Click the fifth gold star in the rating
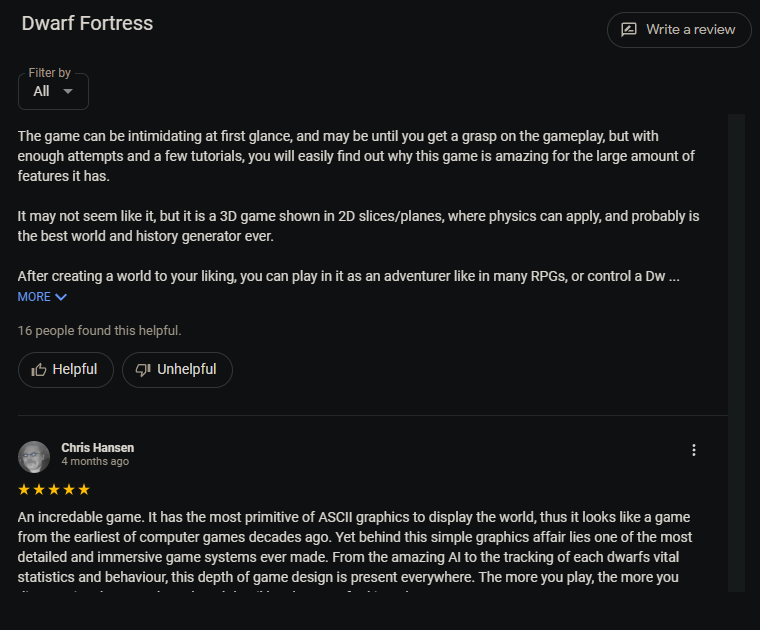 click(x=84, y=489)
